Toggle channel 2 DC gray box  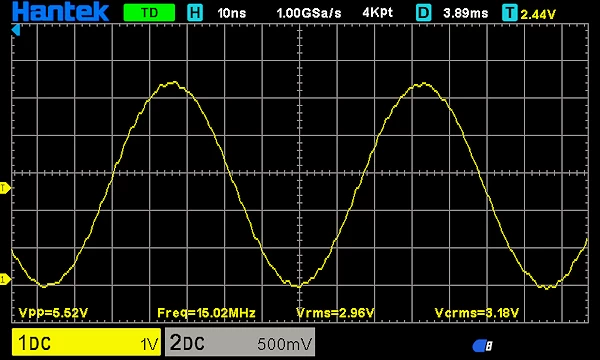coord(240,342)
